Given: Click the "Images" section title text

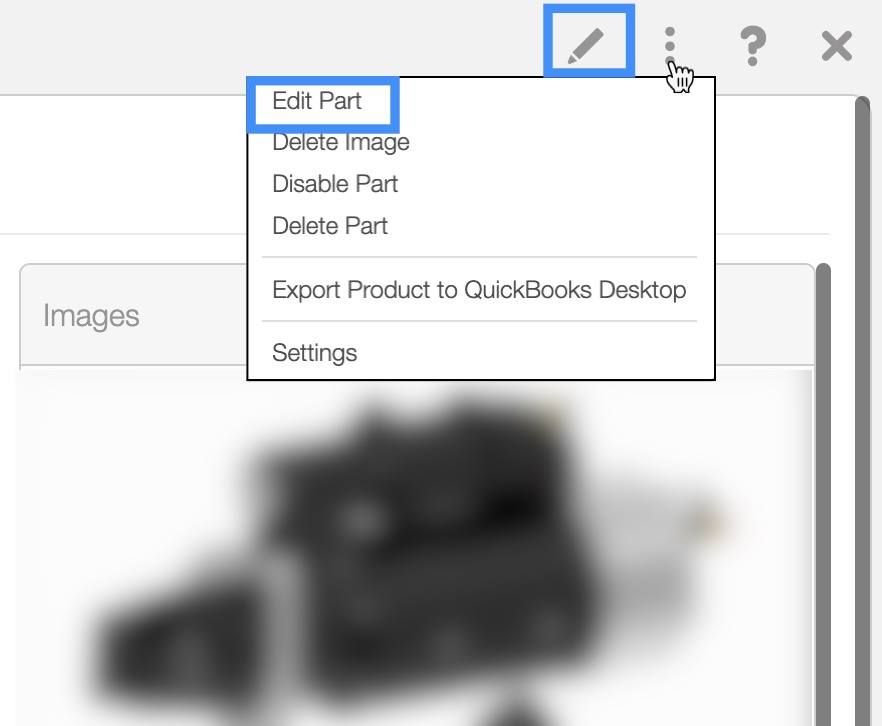Looking at the screenshot, I should [91, 316].
